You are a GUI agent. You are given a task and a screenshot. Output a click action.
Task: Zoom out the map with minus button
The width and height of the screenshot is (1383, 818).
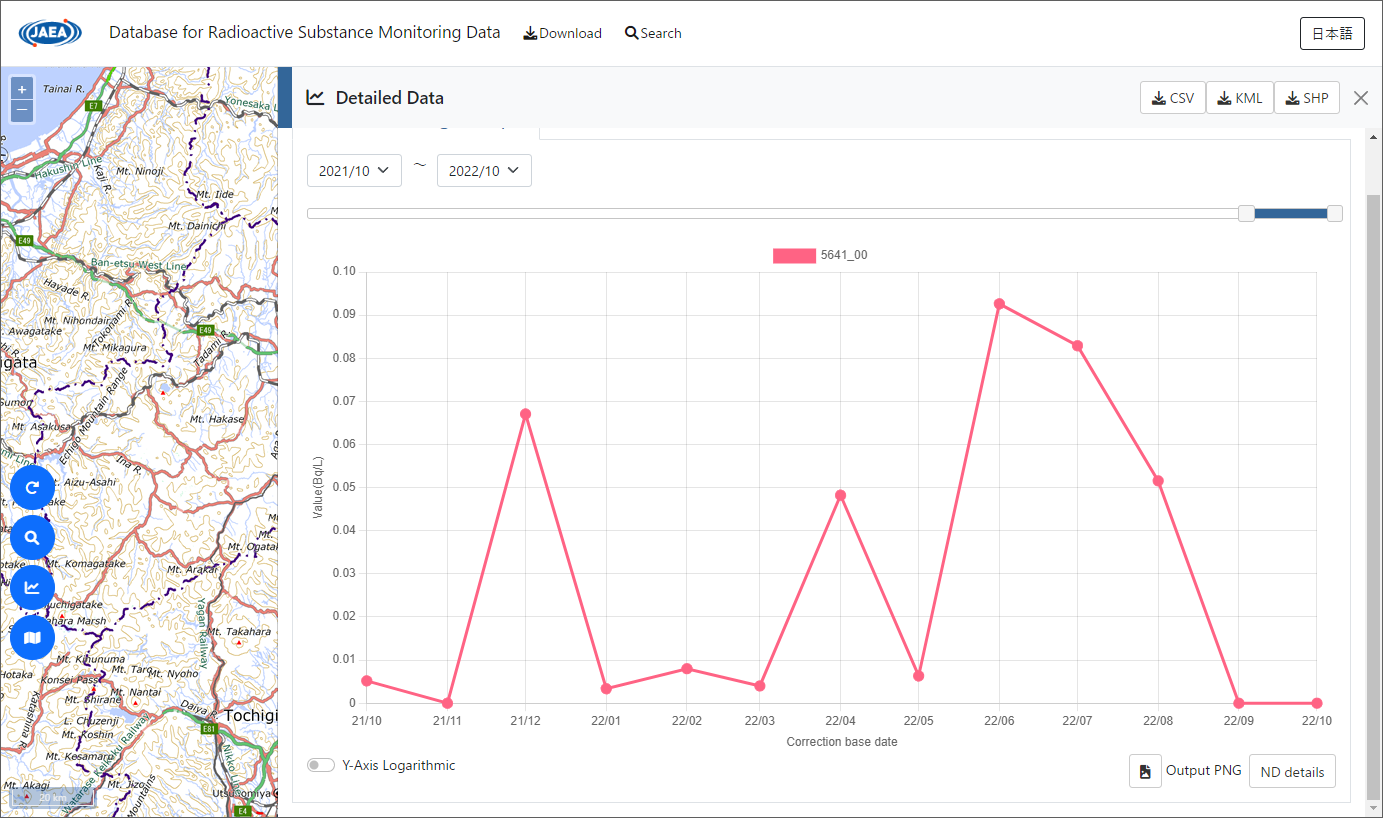22,110
